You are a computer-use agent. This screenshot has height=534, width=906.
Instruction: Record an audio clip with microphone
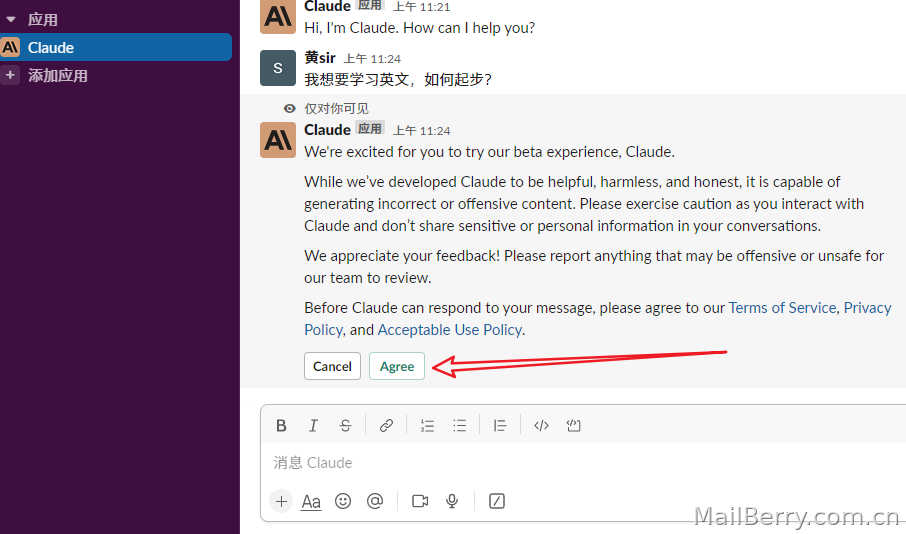click(x=452, y=501)
